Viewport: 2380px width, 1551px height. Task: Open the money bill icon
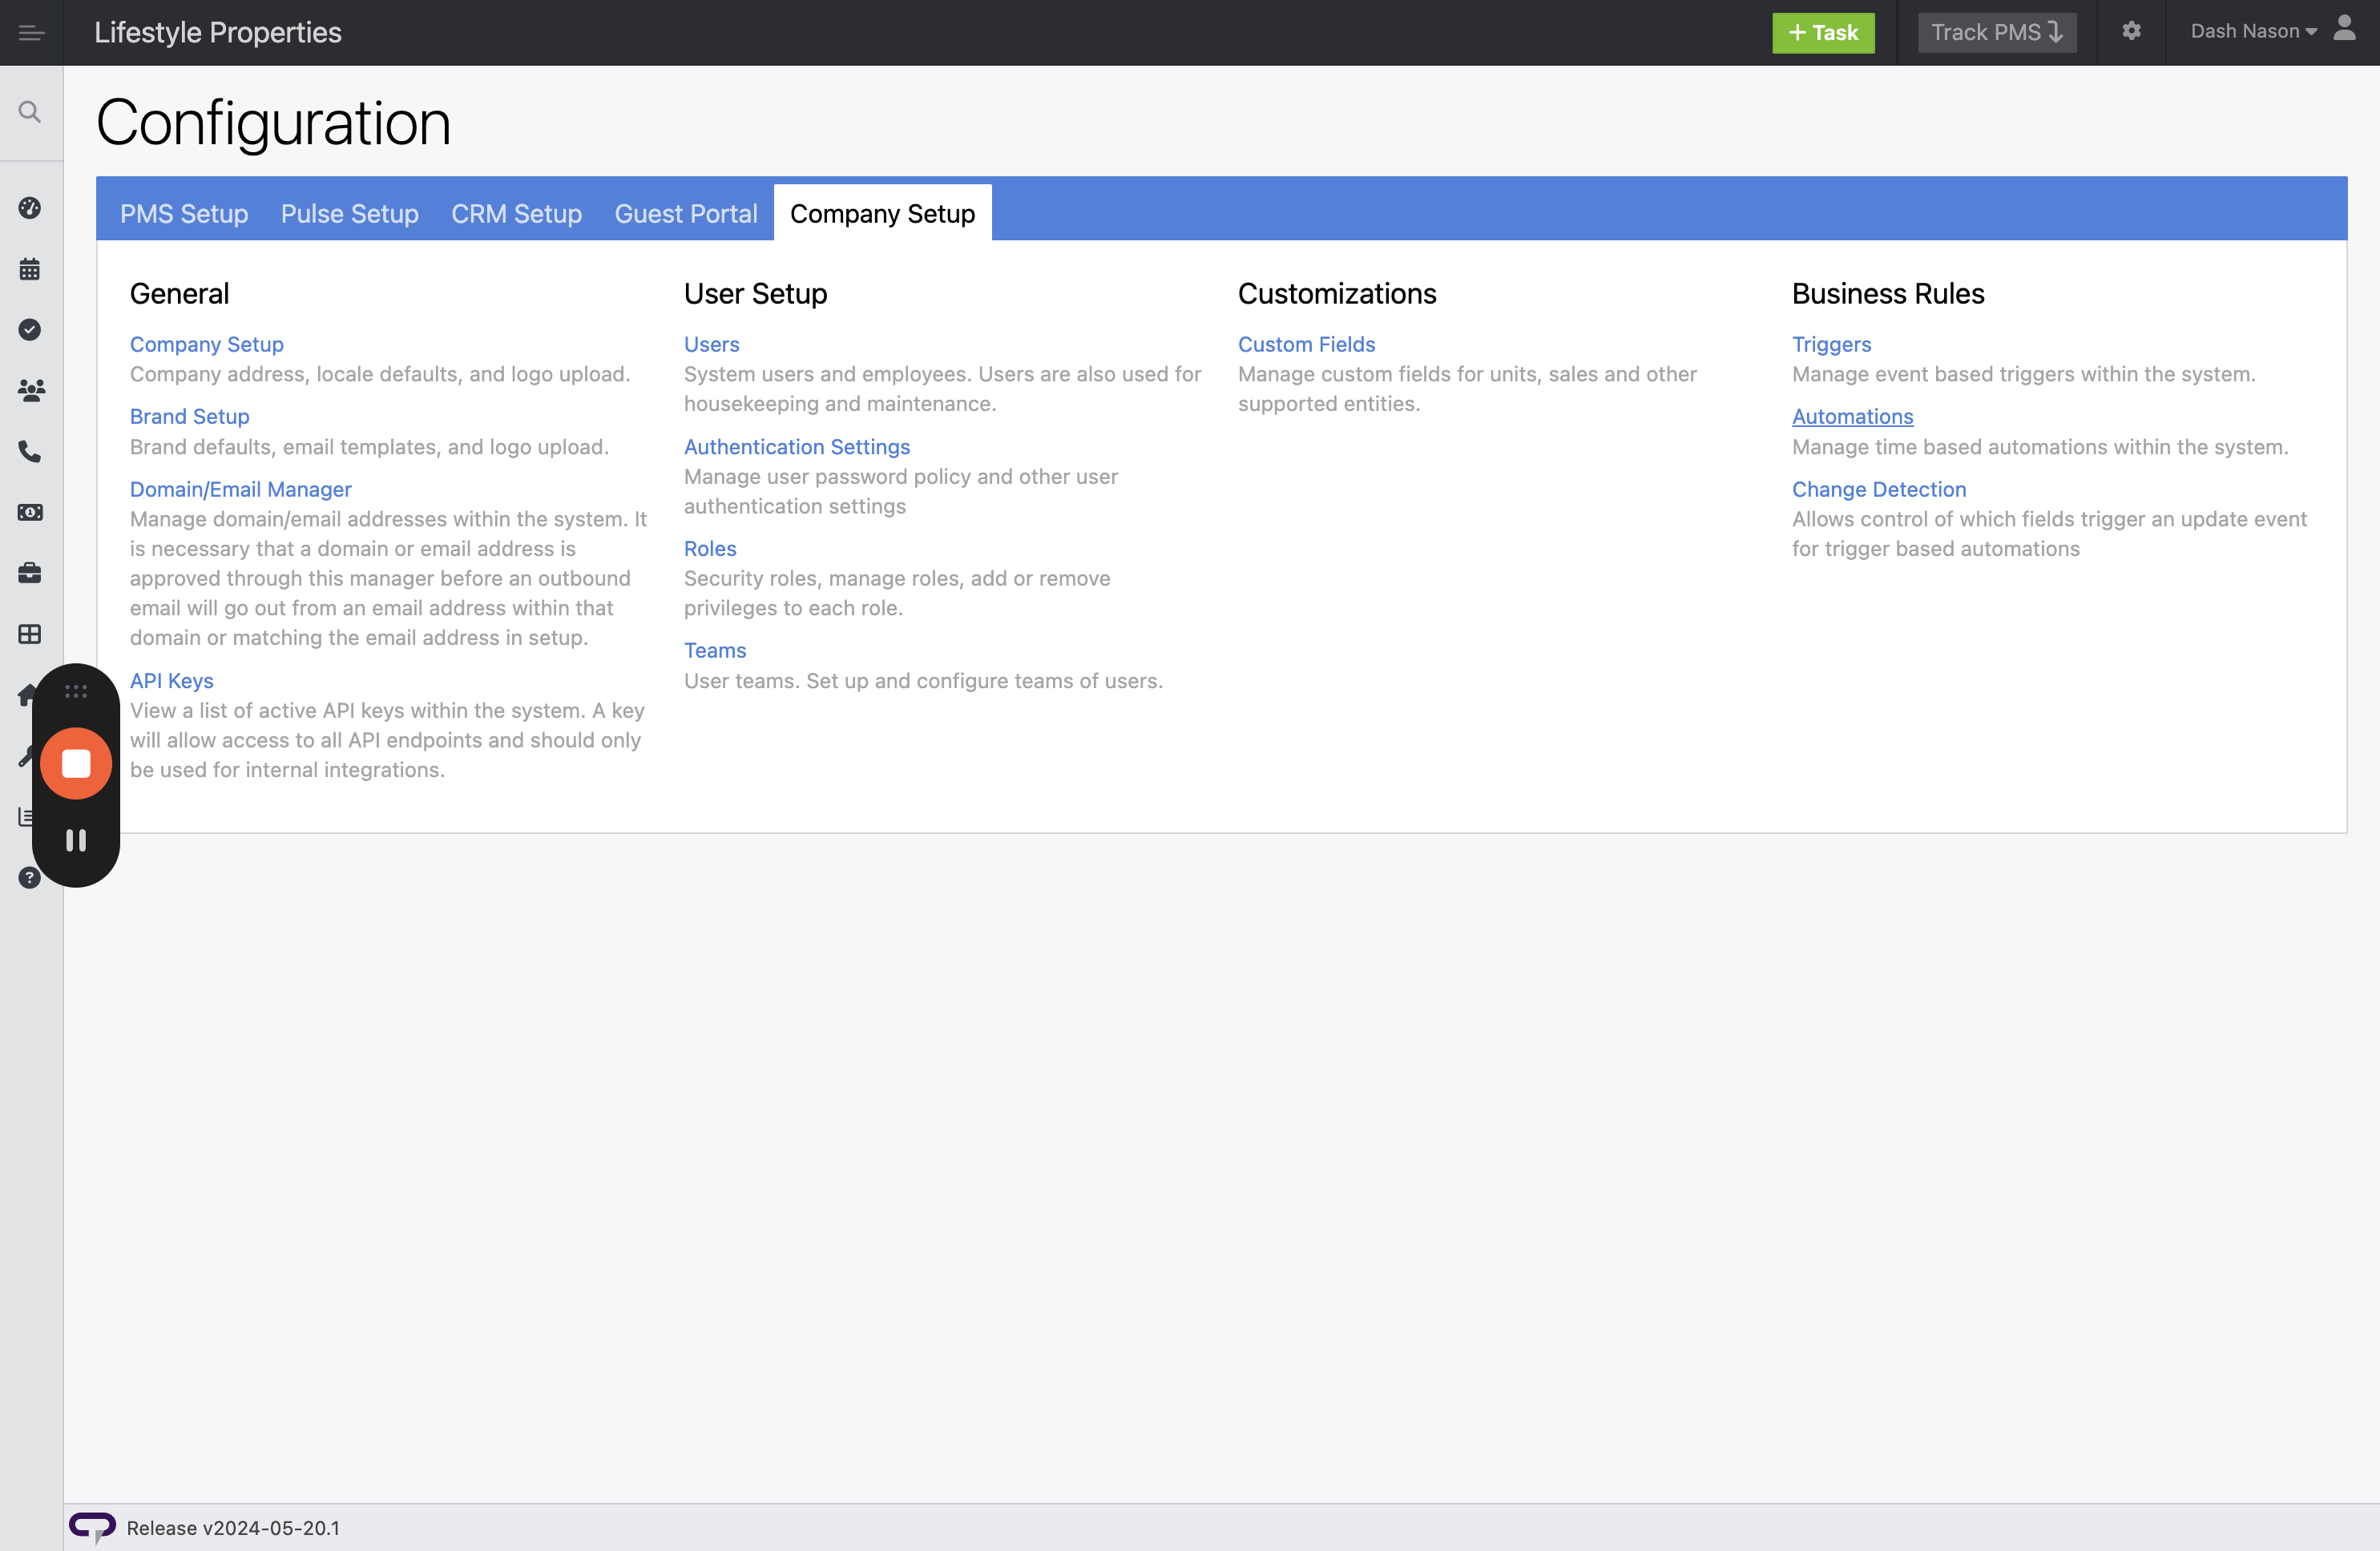click(x=30, y=513)
